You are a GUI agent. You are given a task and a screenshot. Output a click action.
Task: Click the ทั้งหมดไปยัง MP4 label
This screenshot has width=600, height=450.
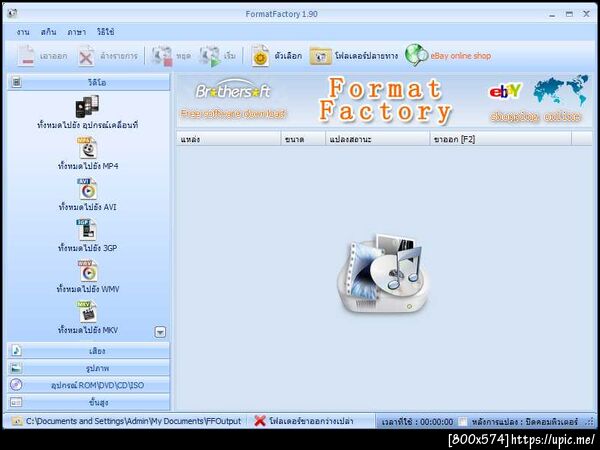[88, 166]
